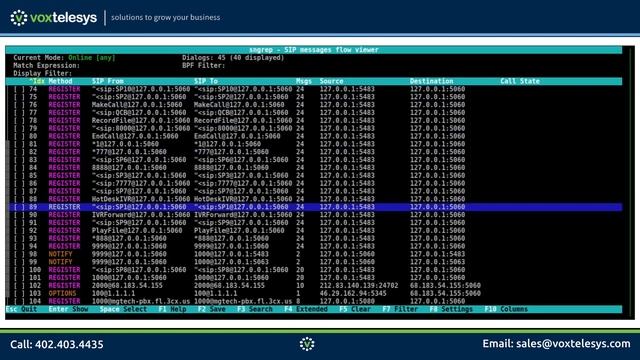Click Dialogs: 45 (40 displayed) text
Screen dimensions: 640x360
[x=233, y=58]
